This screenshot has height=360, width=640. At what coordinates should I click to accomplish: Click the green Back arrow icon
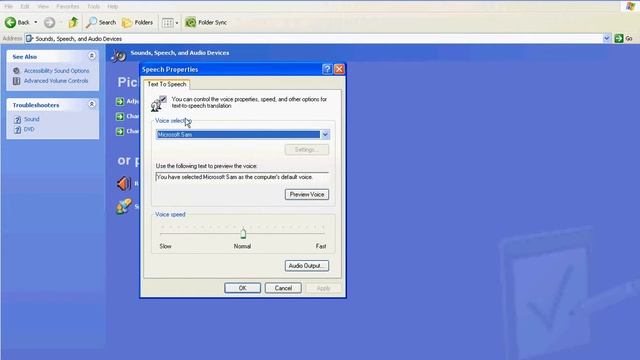10,22
